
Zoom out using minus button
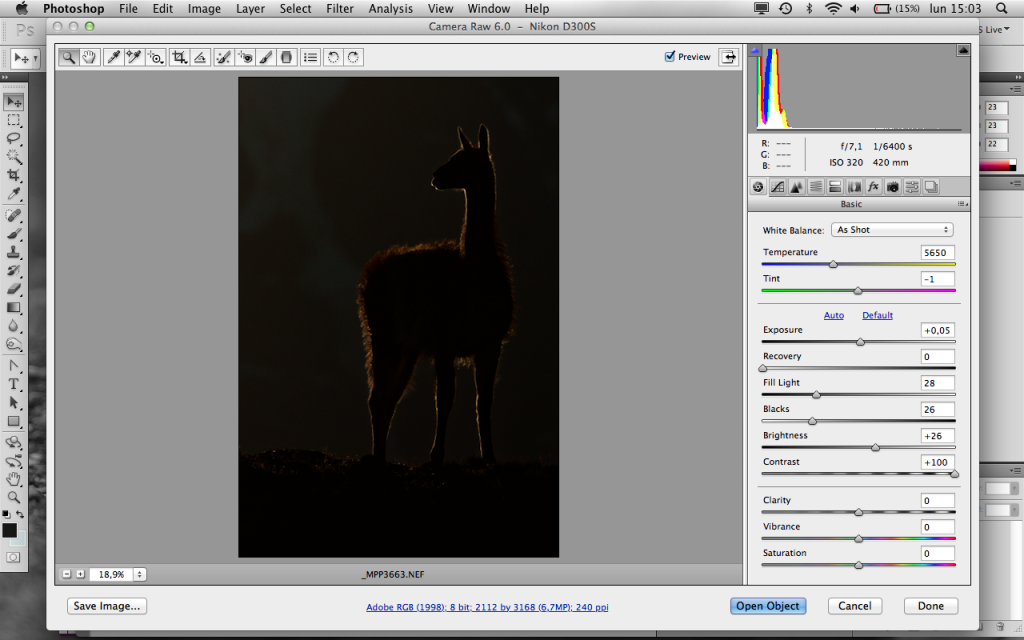coord(67,574)
